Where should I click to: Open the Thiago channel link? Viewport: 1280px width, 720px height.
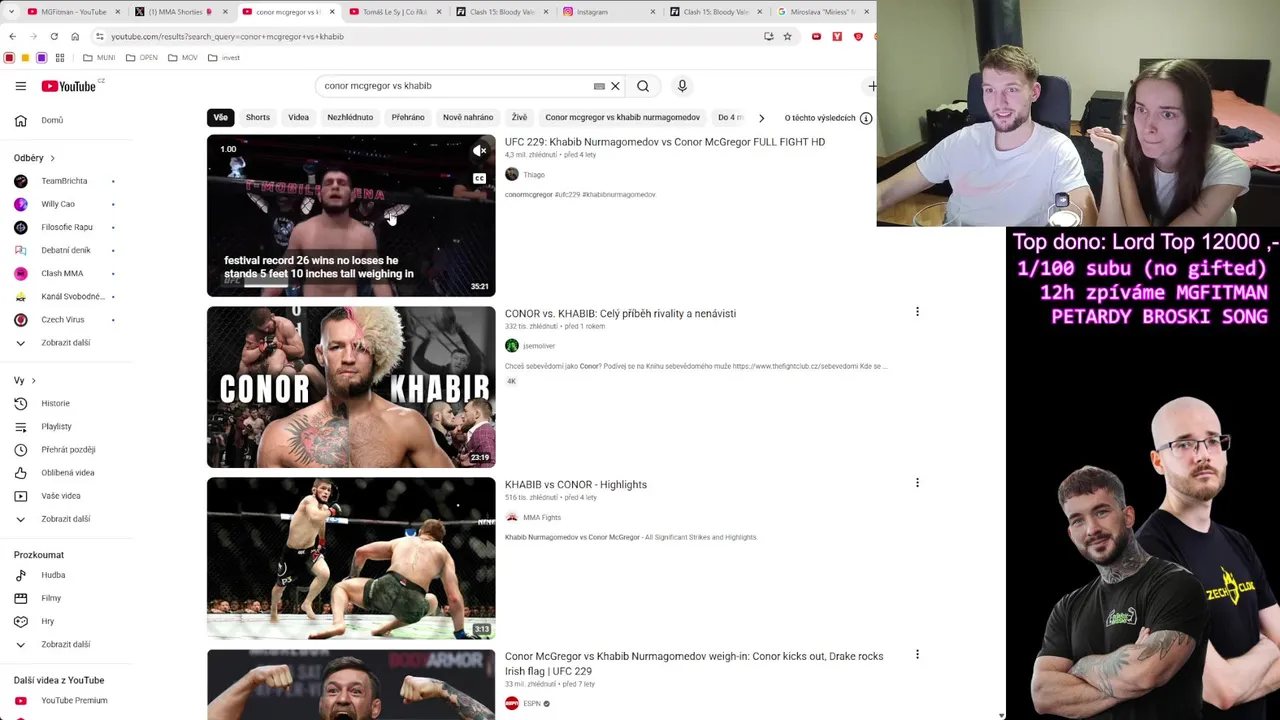[533, 175]
